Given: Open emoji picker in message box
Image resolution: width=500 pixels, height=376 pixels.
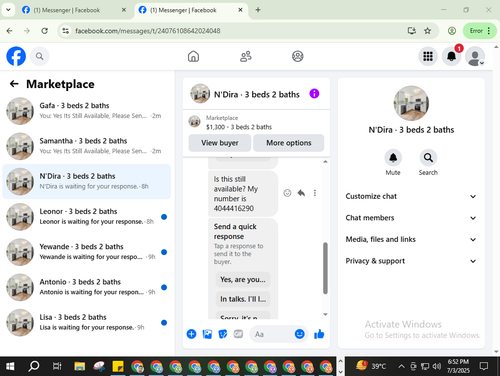Looking at the screenshot, I should (299, 334).
